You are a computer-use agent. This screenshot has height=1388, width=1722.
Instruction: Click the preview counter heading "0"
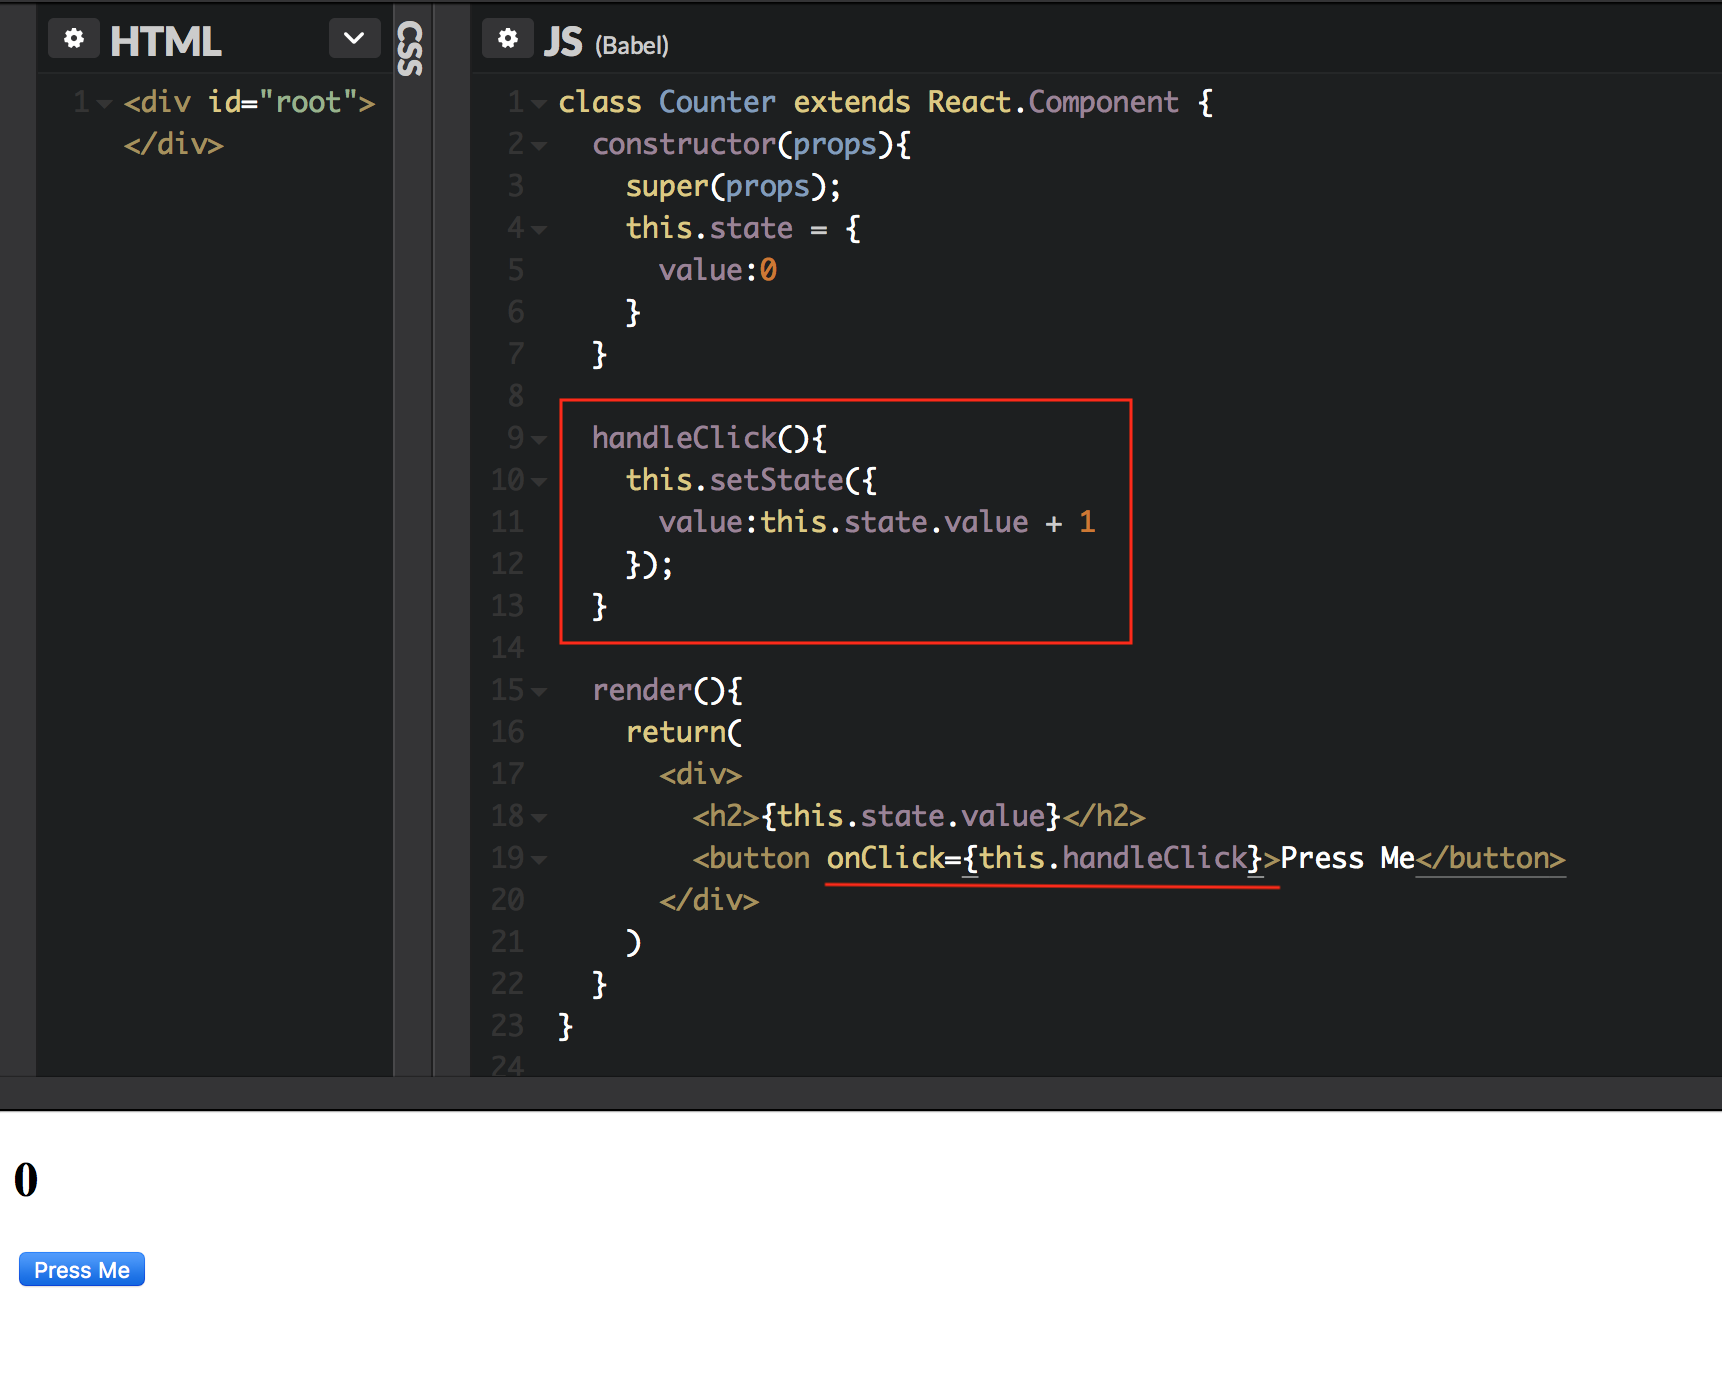(x=26, y=1180)
